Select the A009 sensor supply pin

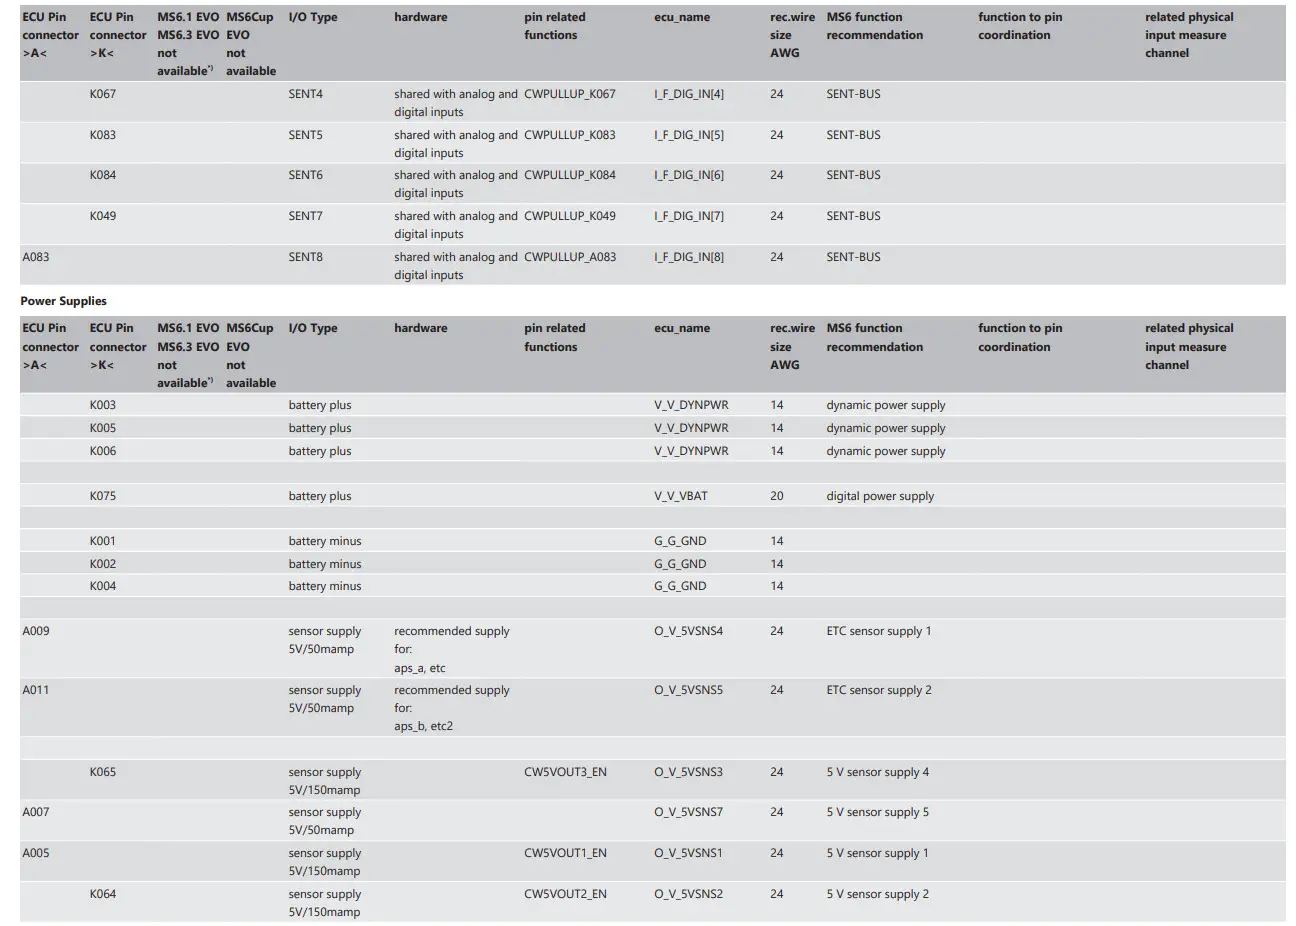click(36, 631)
